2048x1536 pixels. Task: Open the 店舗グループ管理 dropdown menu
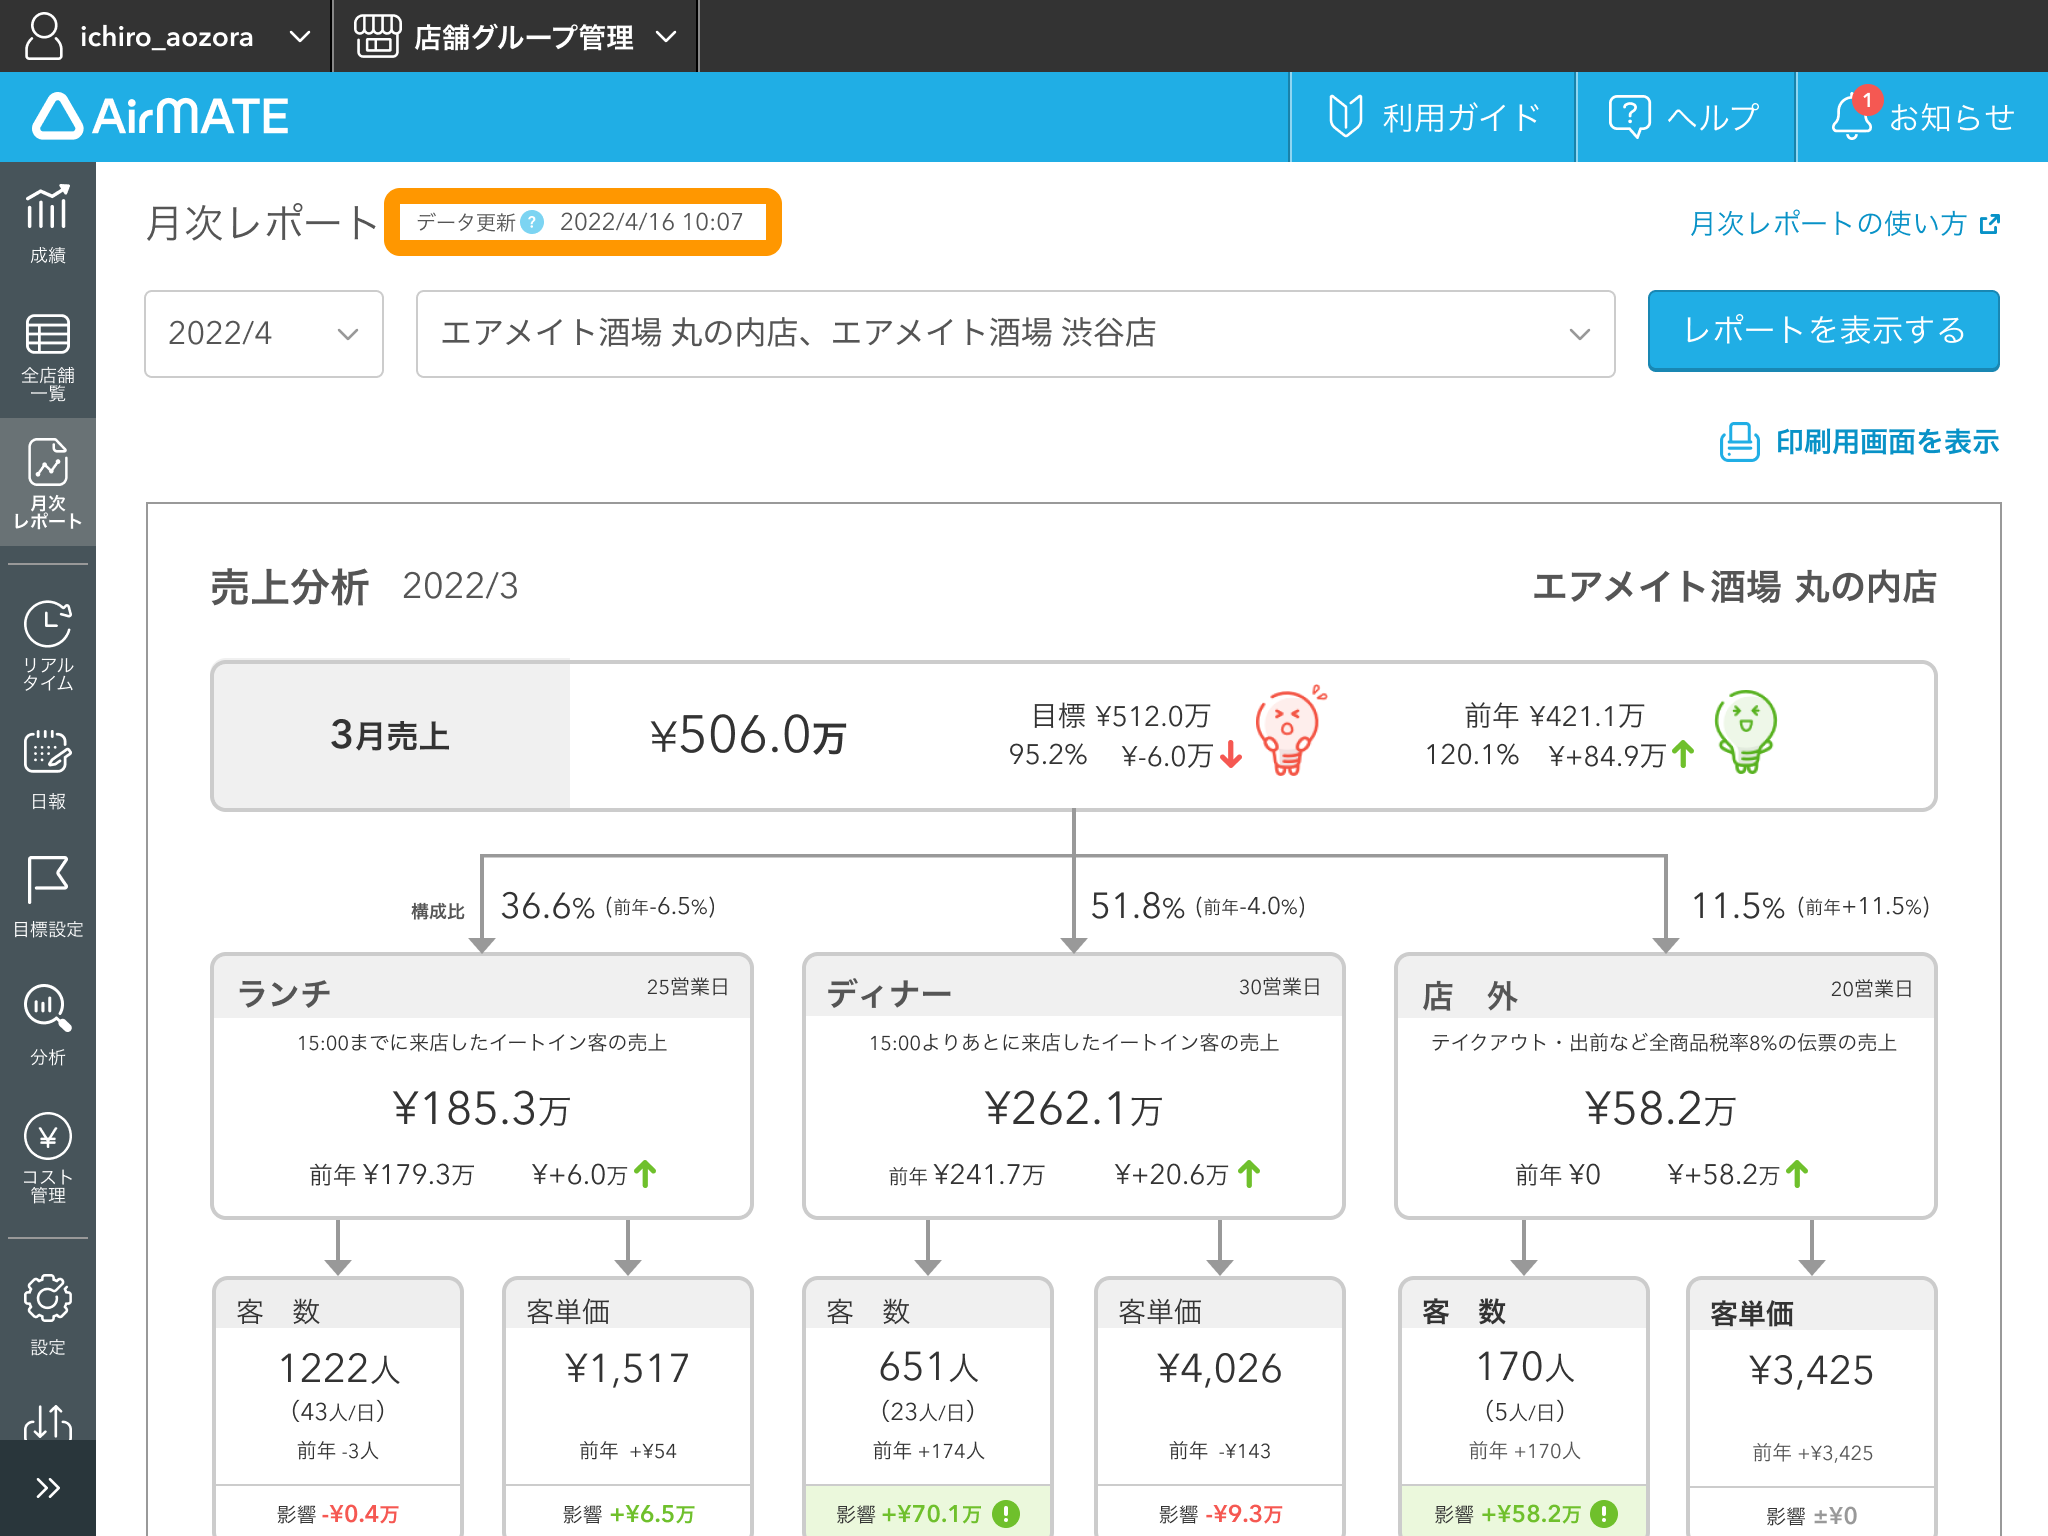(515, 36)
